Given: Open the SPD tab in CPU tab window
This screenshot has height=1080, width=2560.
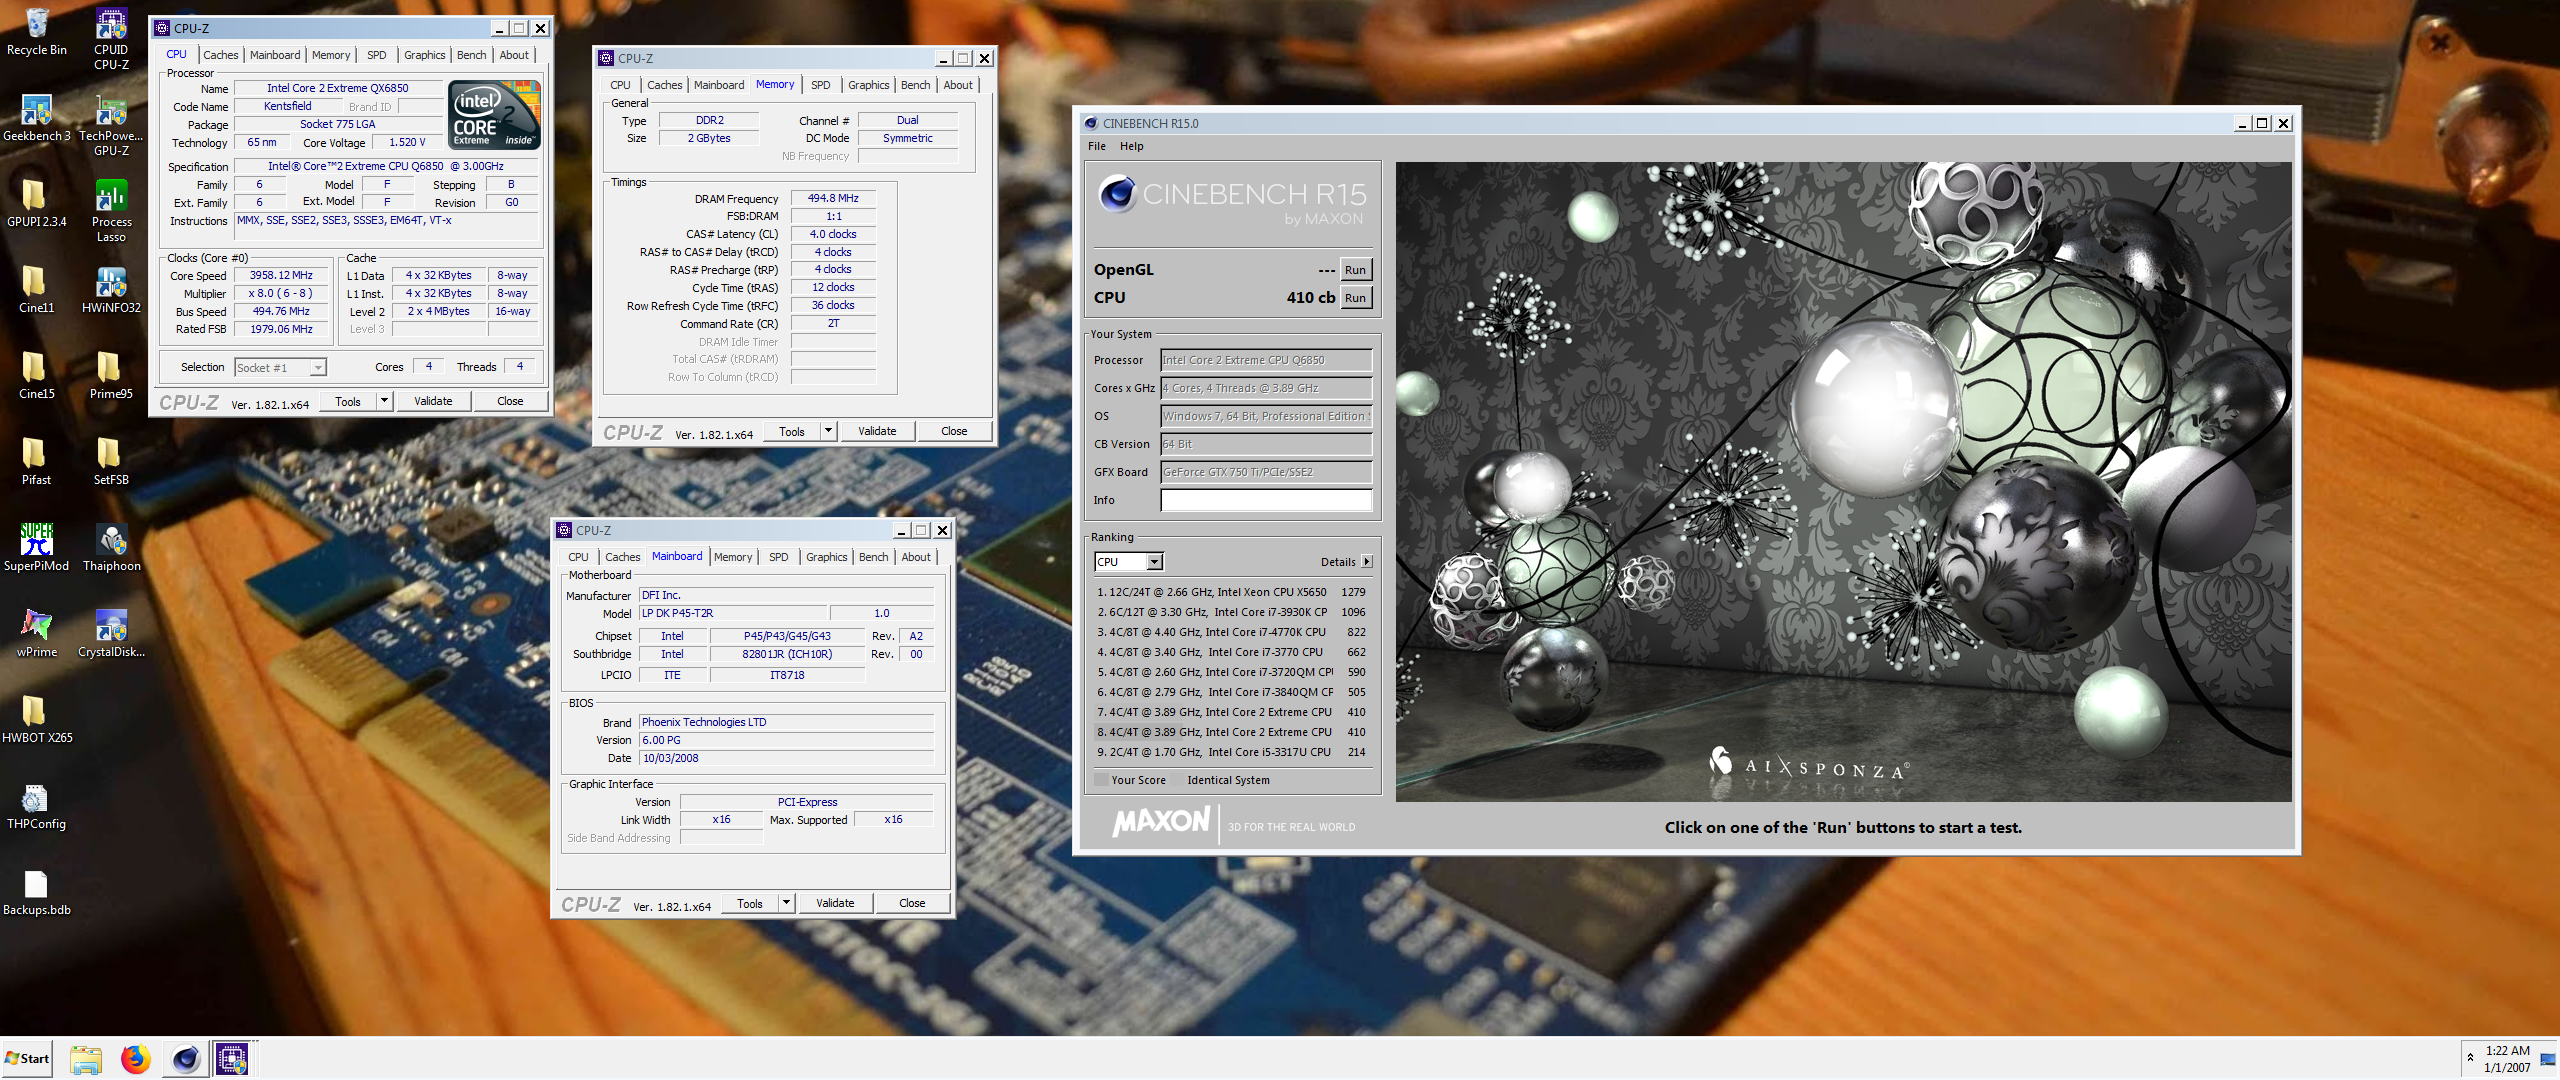Looking at the screenshot, I should click(376, 55).
